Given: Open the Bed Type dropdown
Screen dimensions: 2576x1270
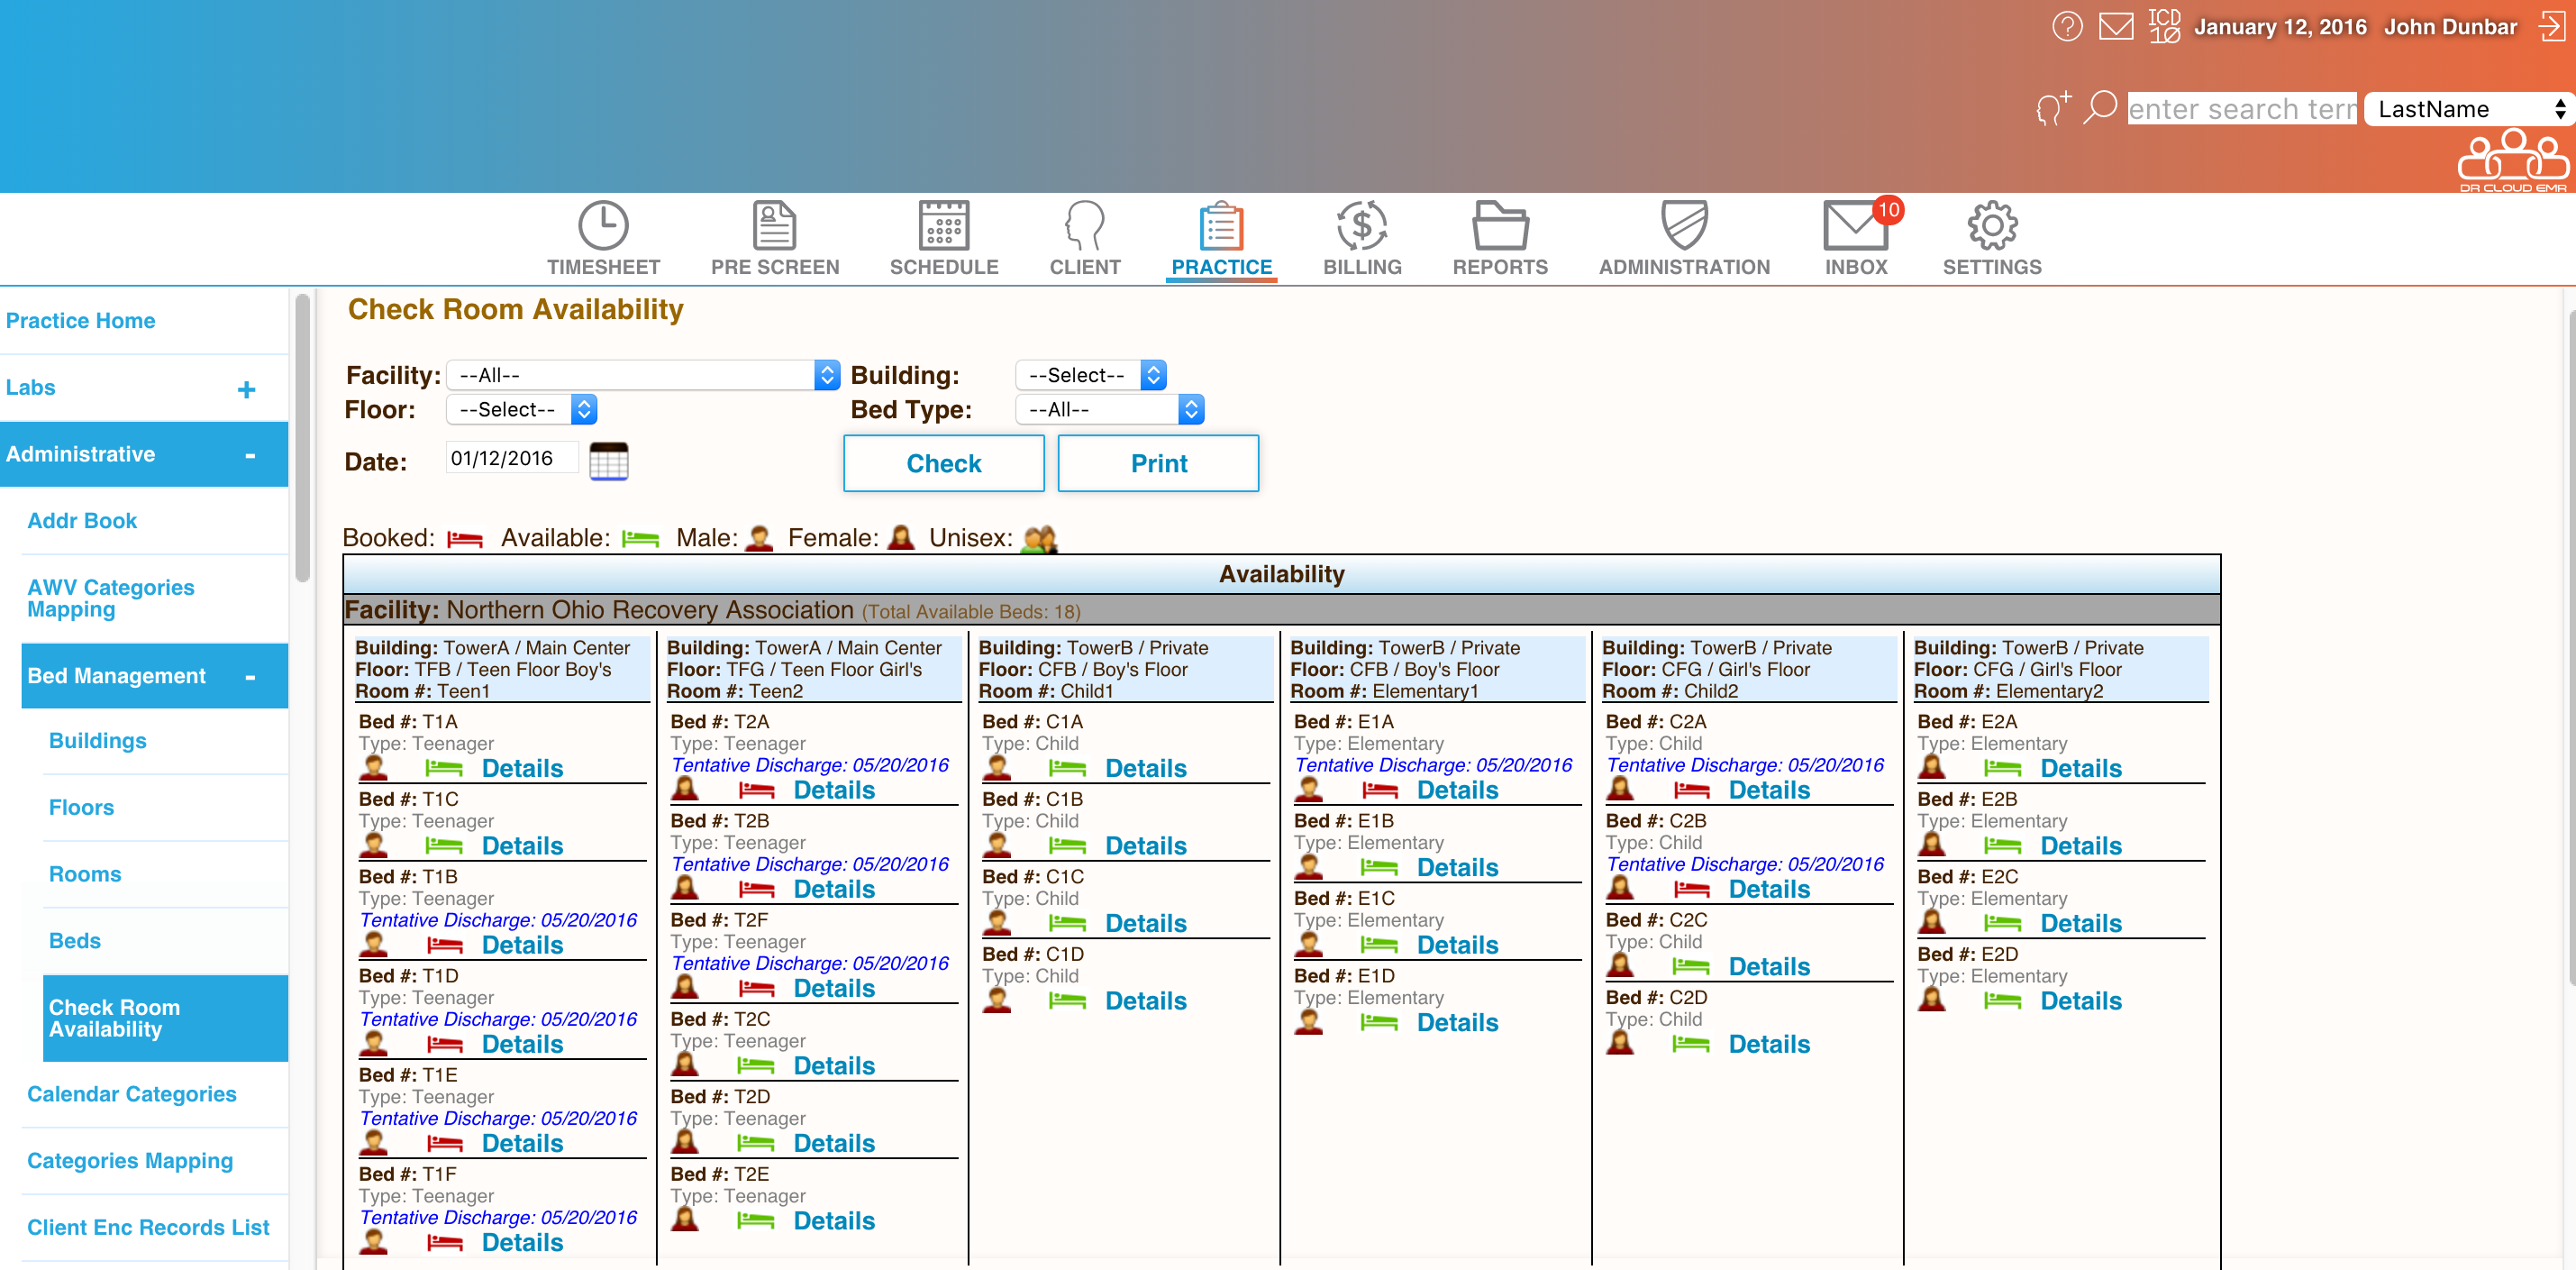Looking at the screenshot, I should (x=1109, y=409).
